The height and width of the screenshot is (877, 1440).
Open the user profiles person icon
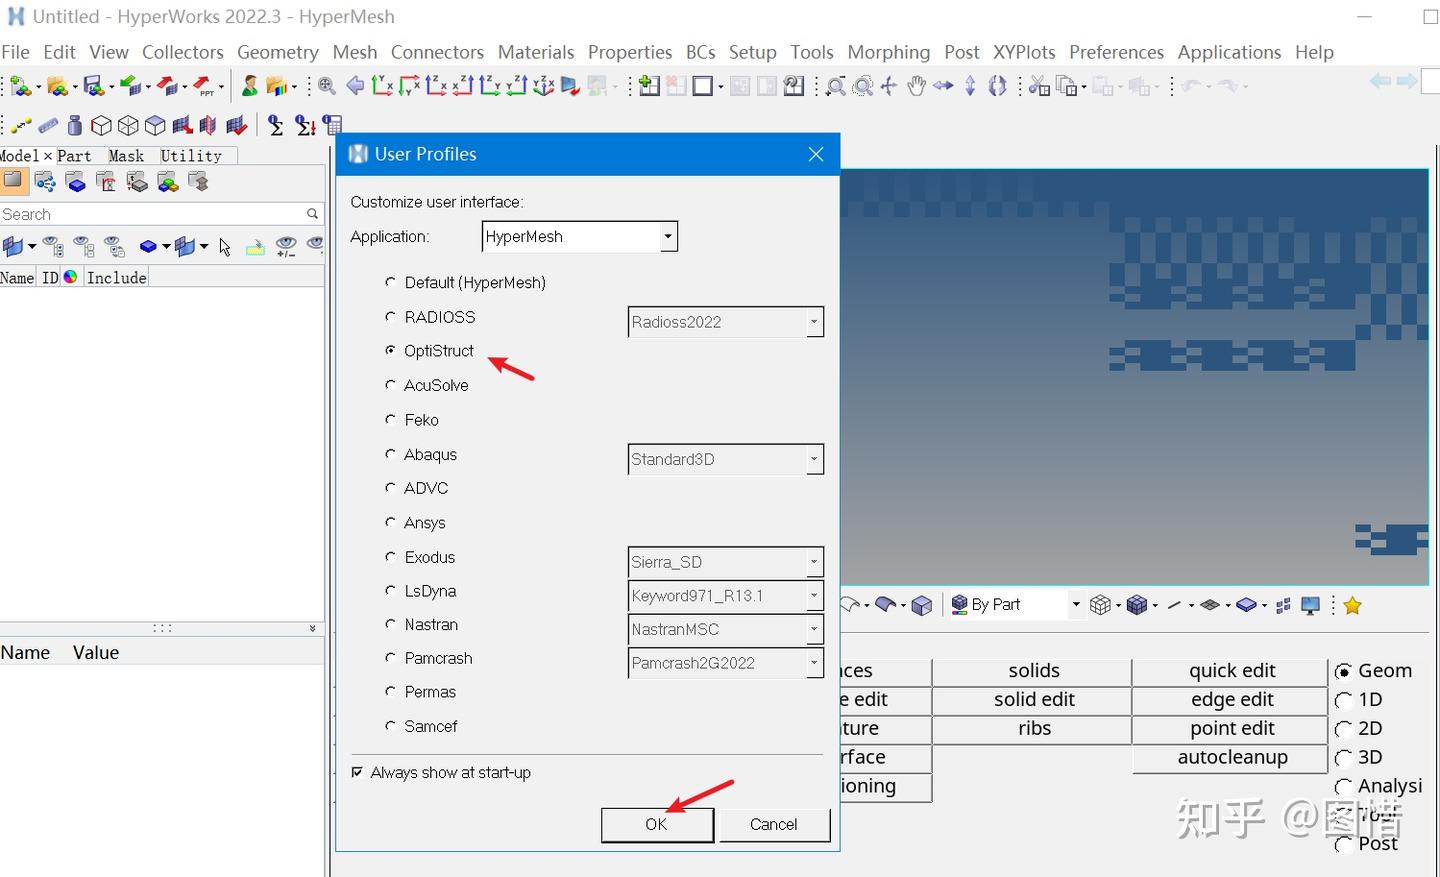click(x=249, y=86)
